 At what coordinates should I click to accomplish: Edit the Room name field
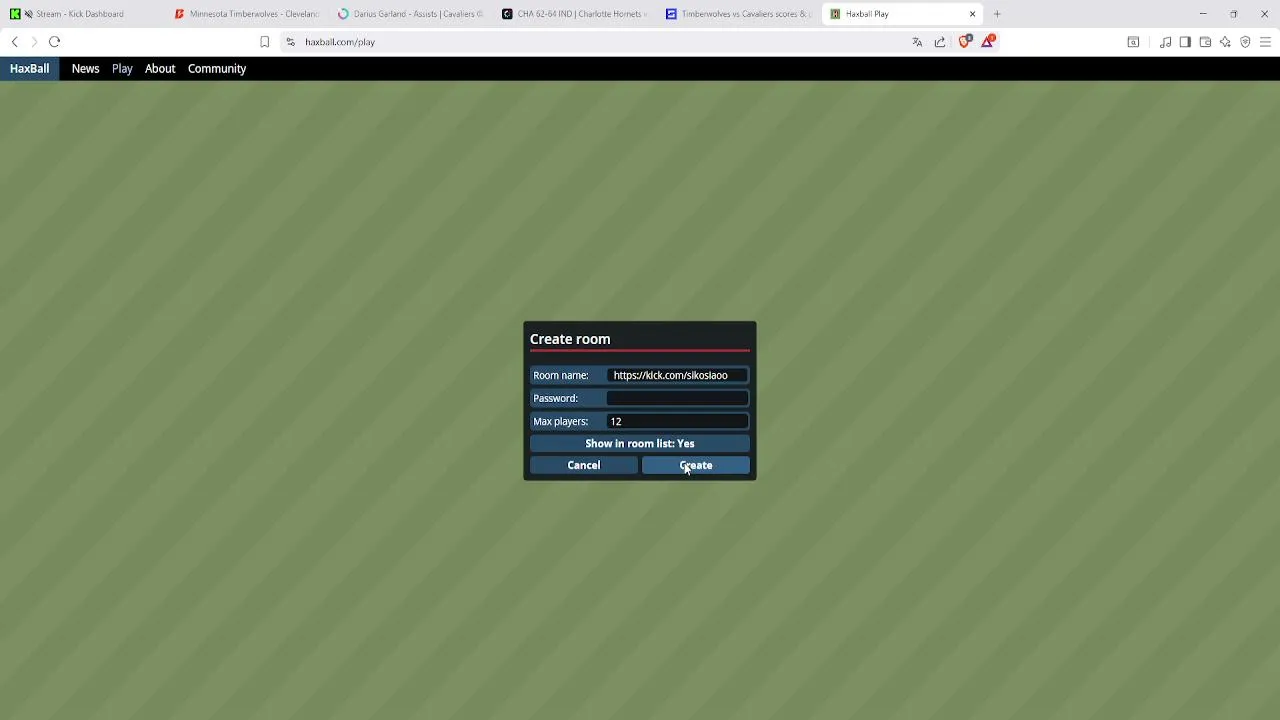677,375
